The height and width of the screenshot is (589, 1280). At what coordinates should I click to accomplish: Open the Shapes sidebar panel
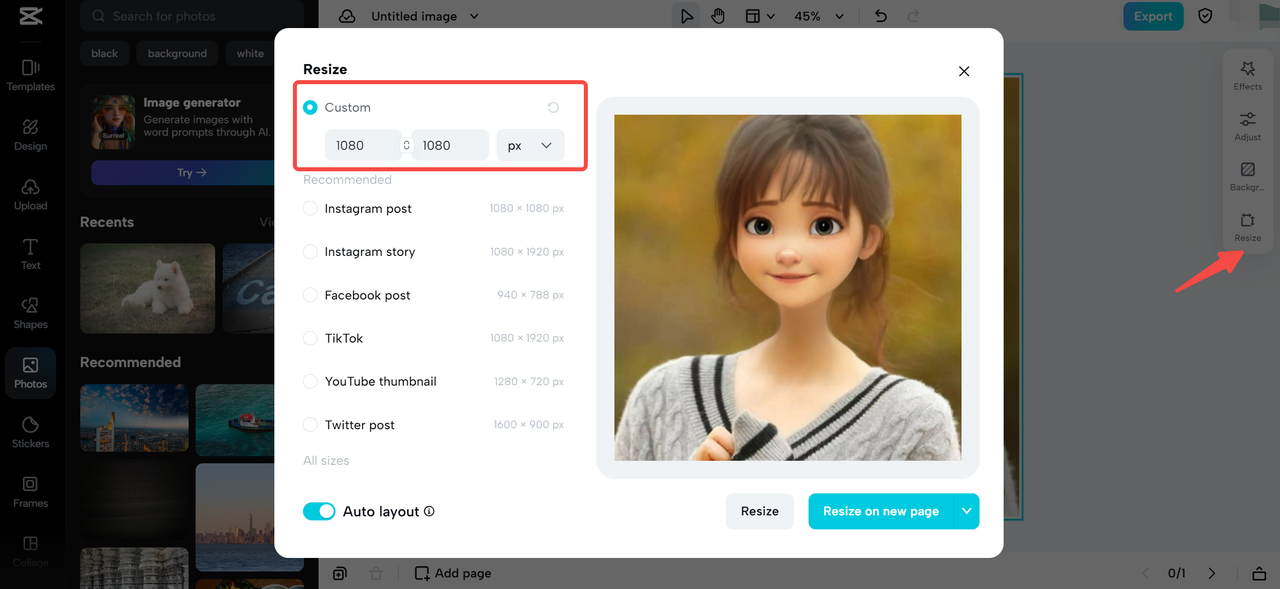(30, 313)
